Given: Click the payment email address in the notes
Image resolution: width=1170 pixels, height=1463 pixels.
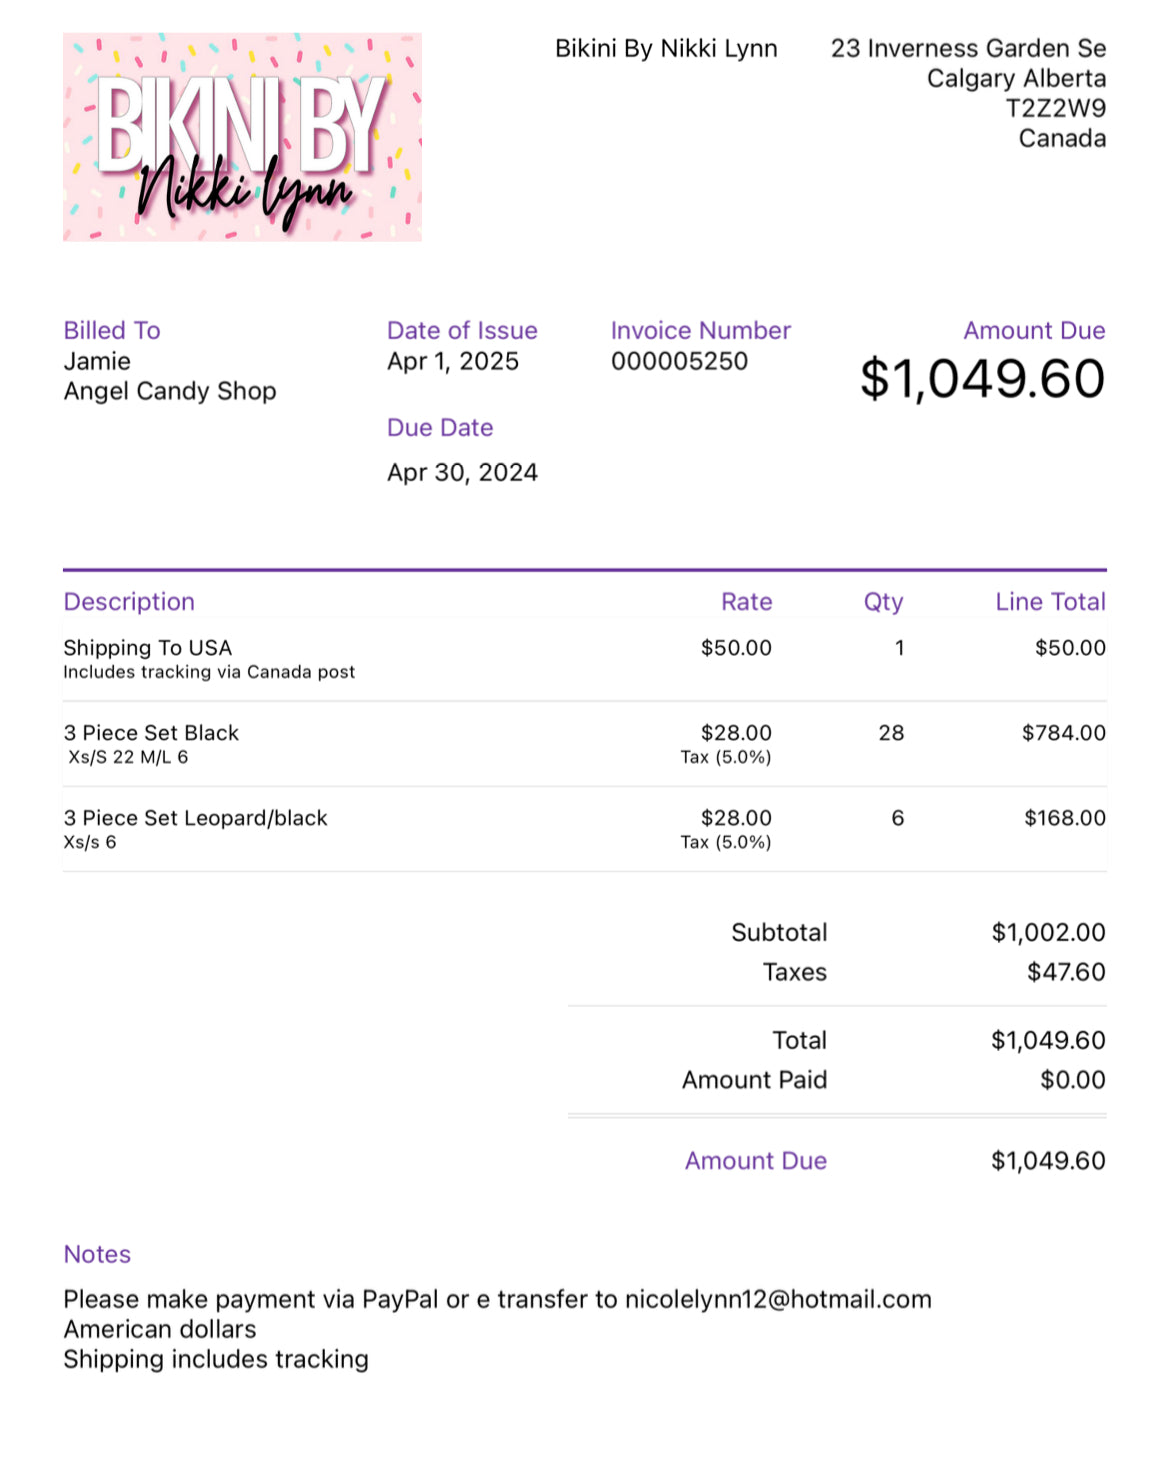Looking at the screenshot, I should 778,1299.
